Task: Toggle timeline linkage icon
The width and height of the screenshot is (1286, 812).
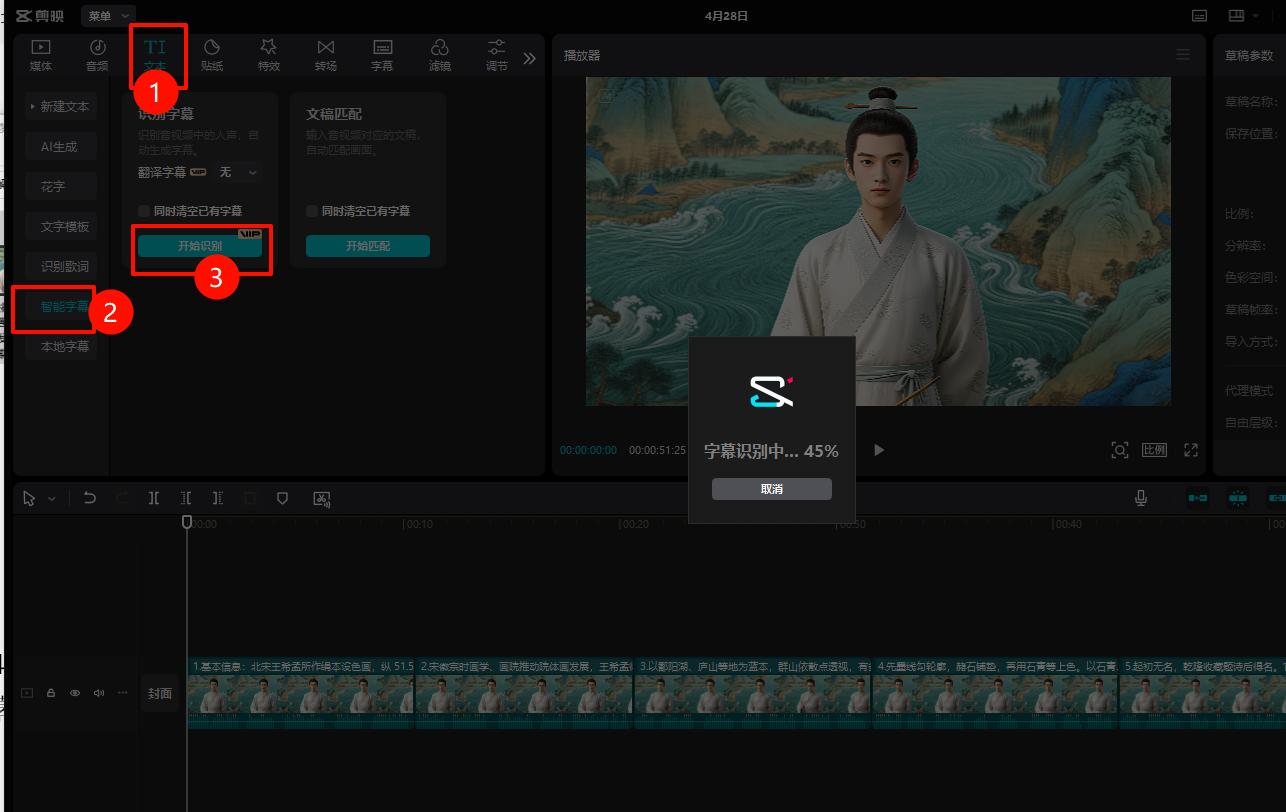Action: 1276,498
